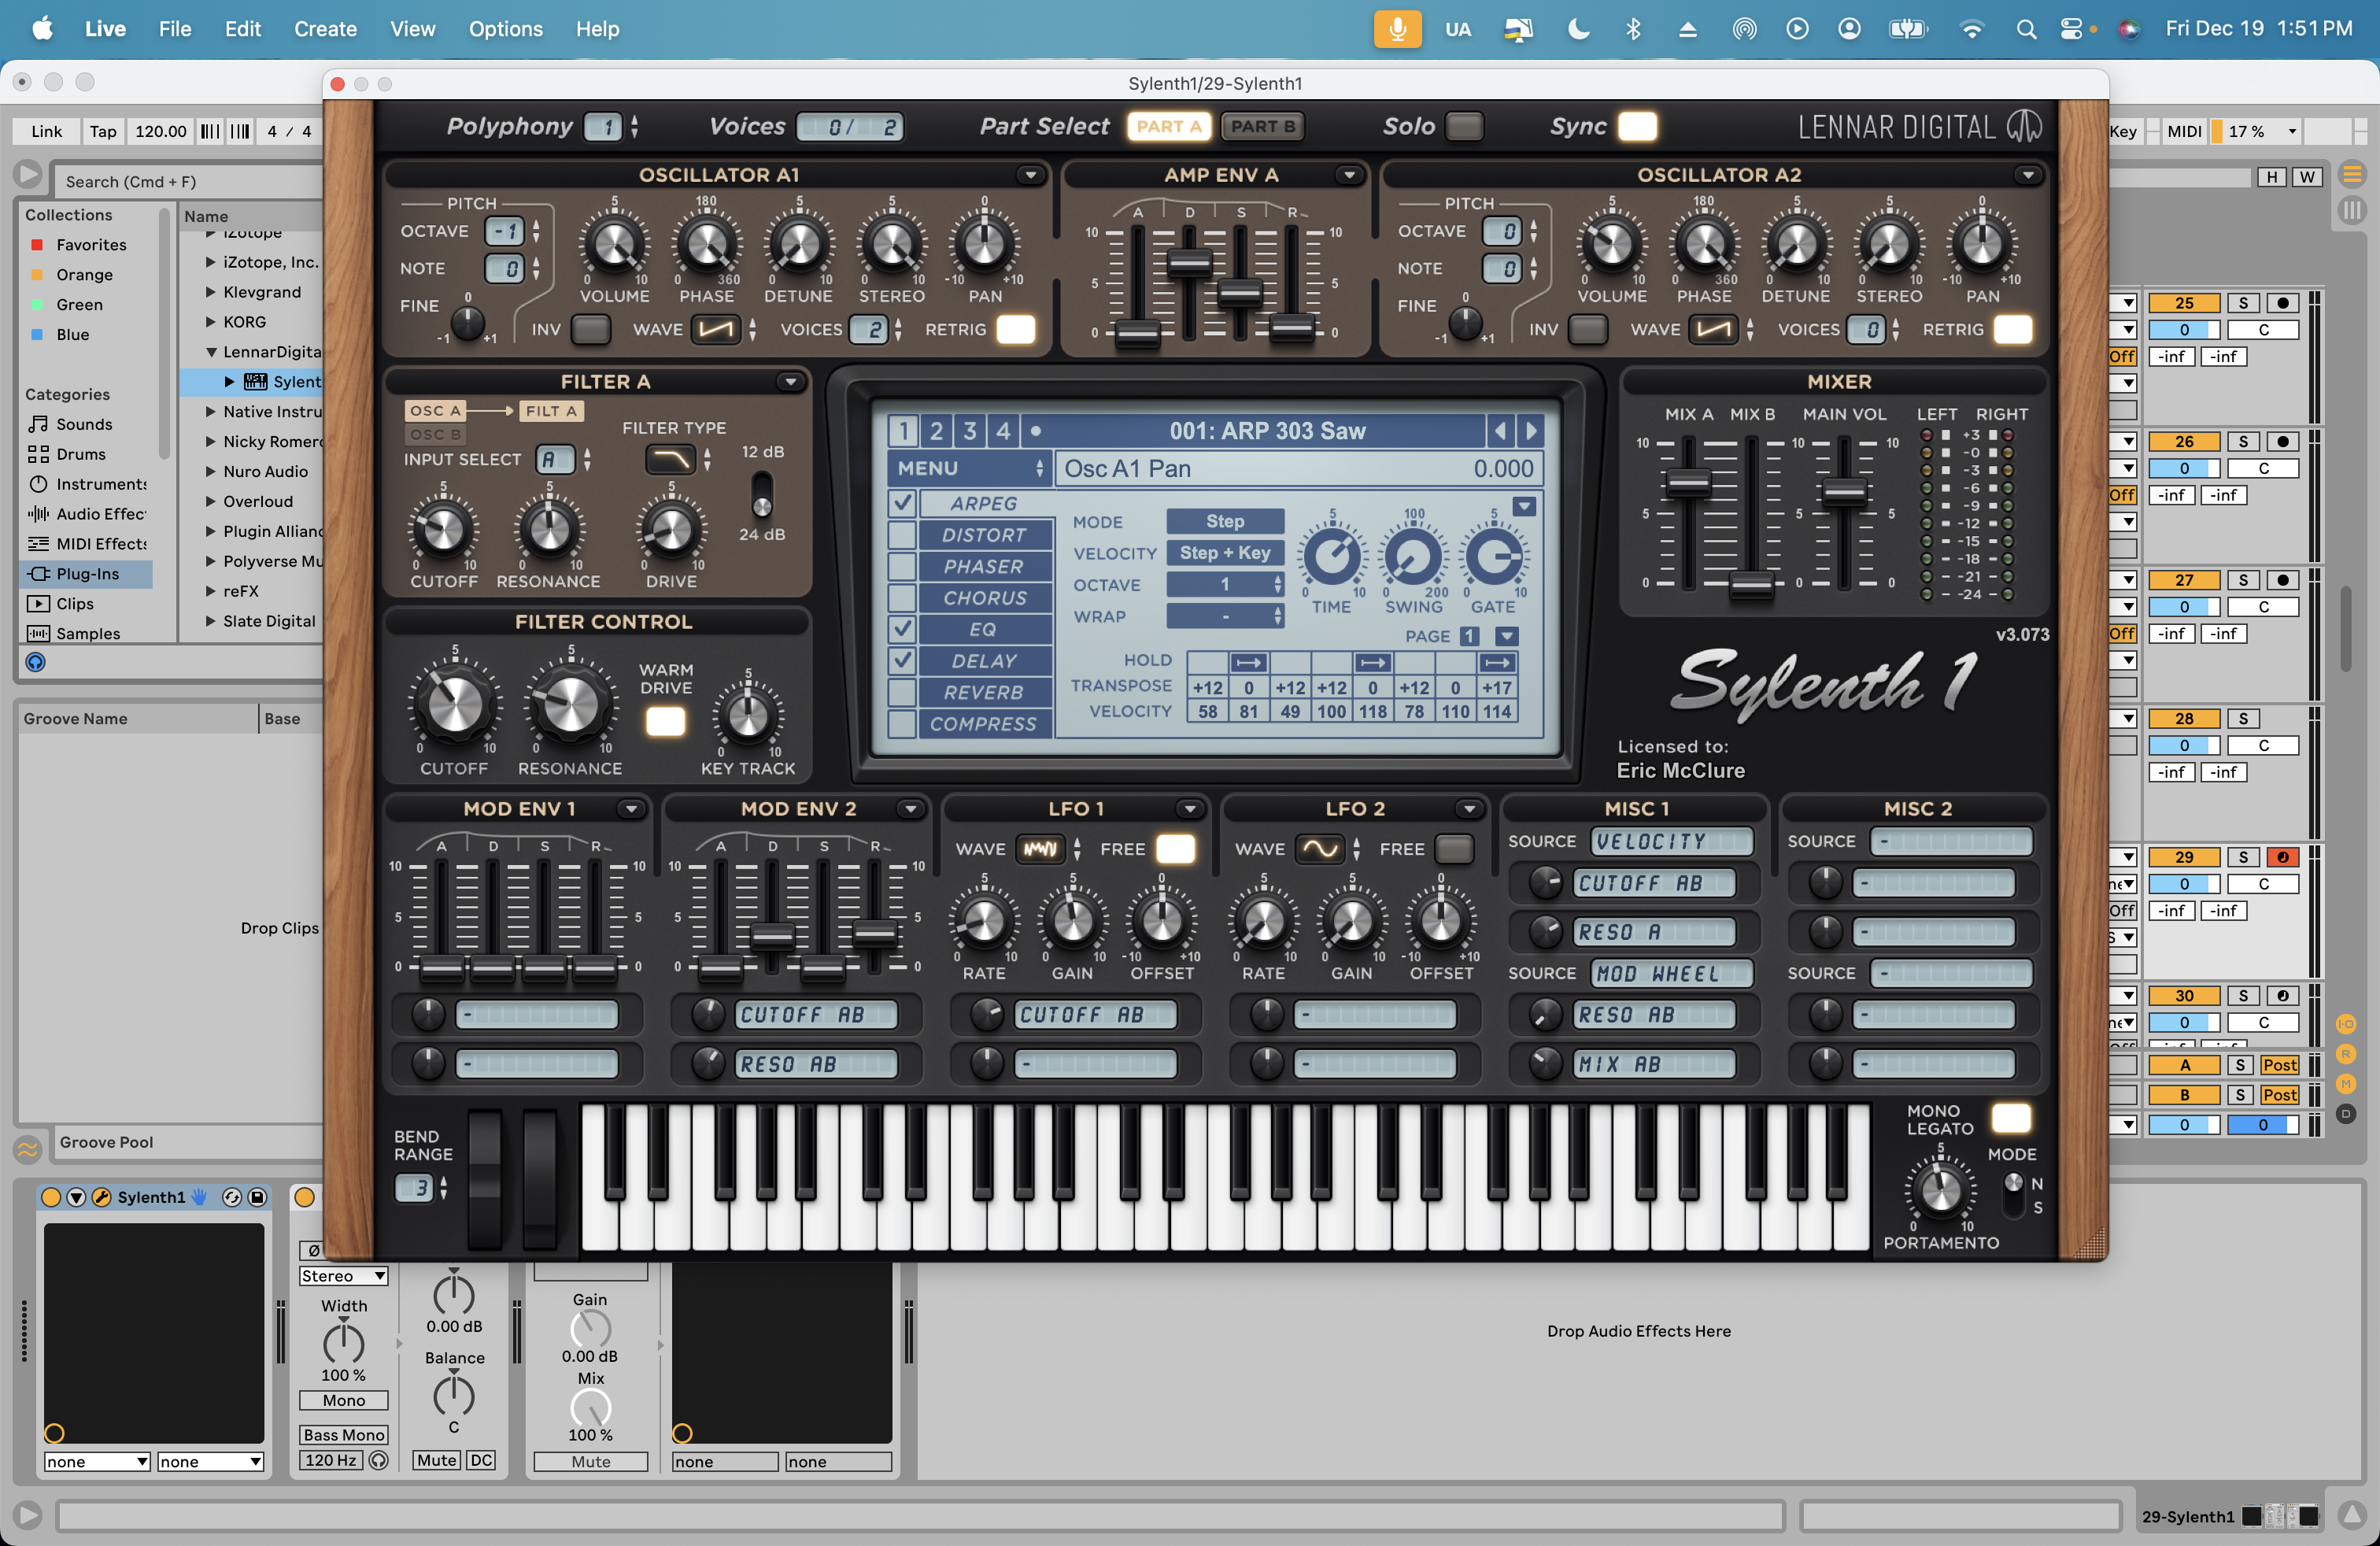Image resolution: width=2380 pixels, height=1546 pixels.
Task: Advance to the next Sylenth1 preset arrow
Action: coord(1531,431)
